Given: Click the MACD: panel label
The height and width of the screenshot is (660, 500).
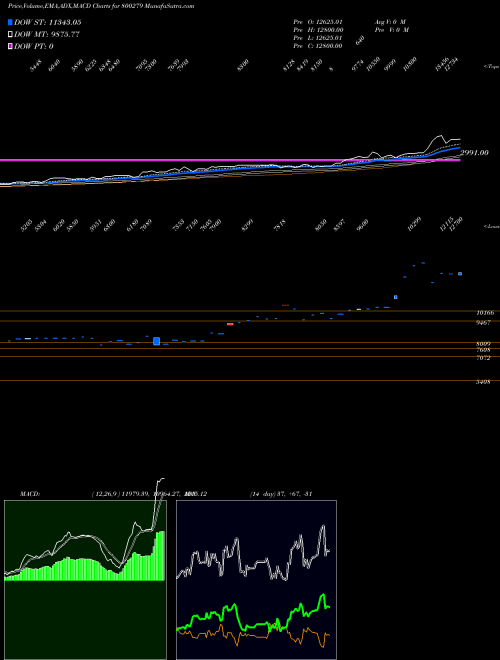Looking at the screenshot, I should [30, 494].
